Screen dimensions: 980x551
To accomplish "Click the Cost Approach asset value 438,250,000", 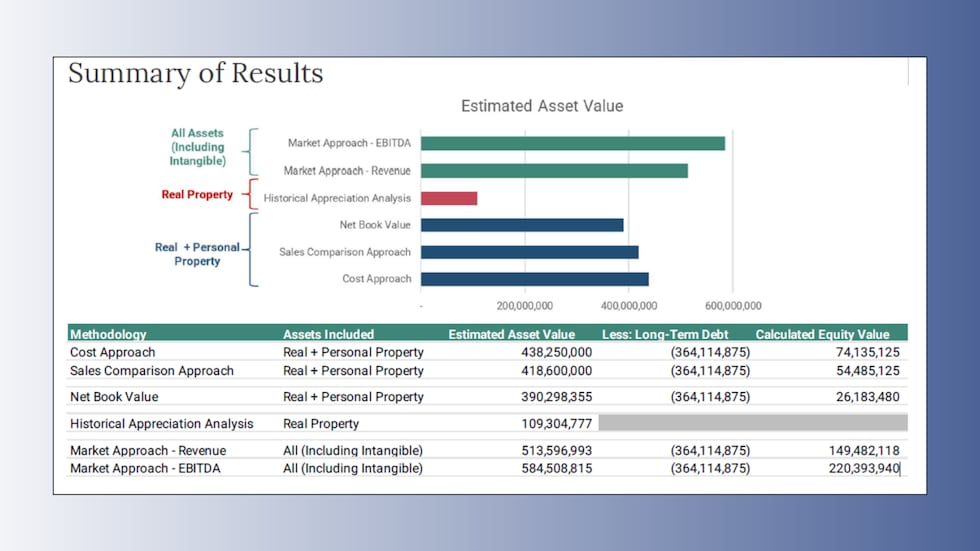I will (x=556, y=352).
